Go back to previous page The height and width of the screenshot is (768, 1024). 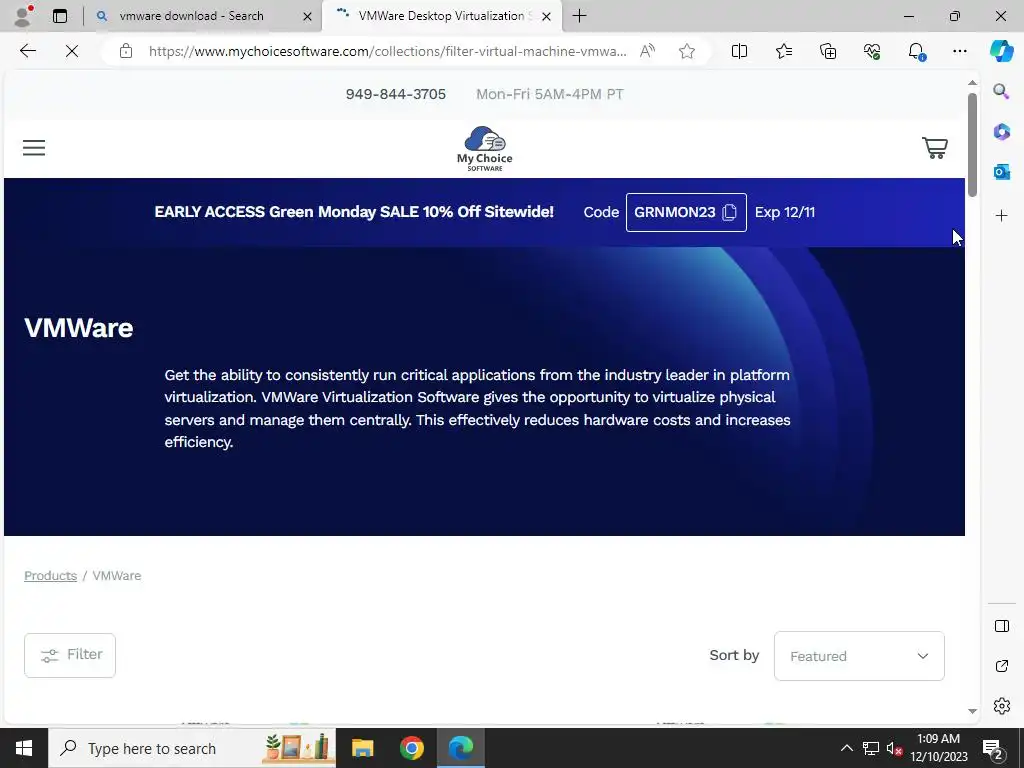click(27, 51)
